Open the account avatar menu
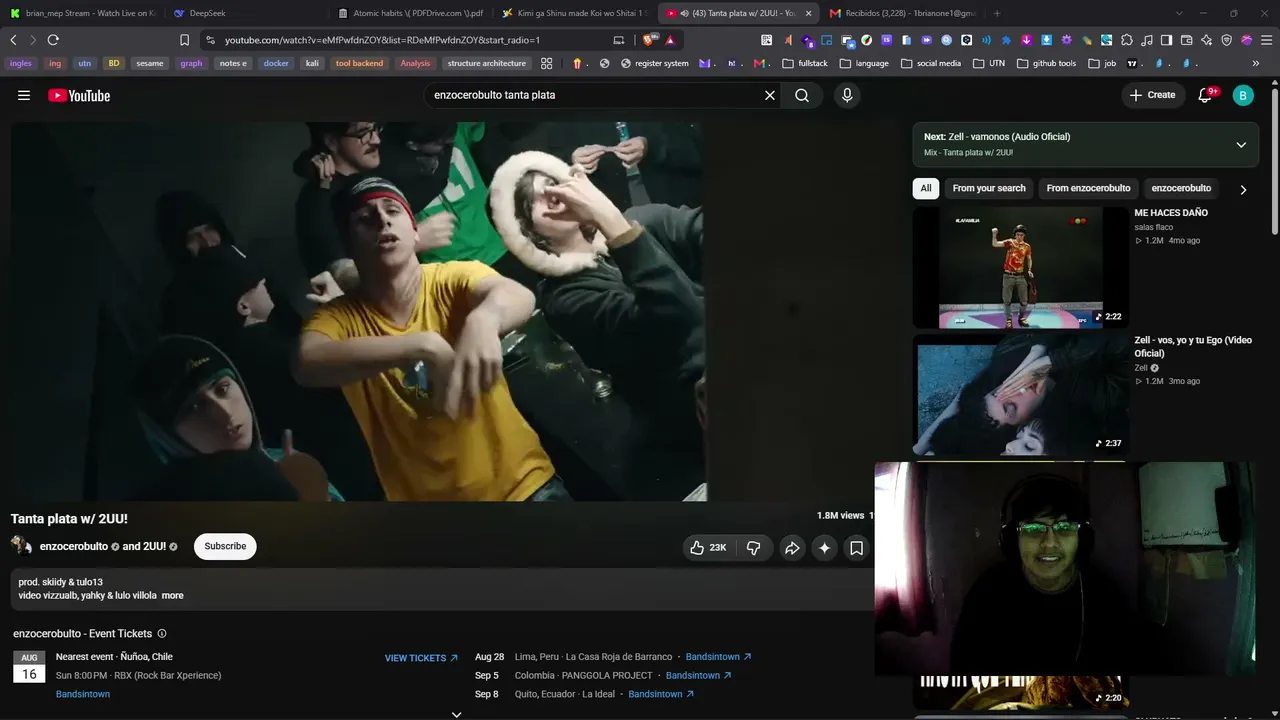This screenshot has height=720, width=1280. (x=1243, y=95)
